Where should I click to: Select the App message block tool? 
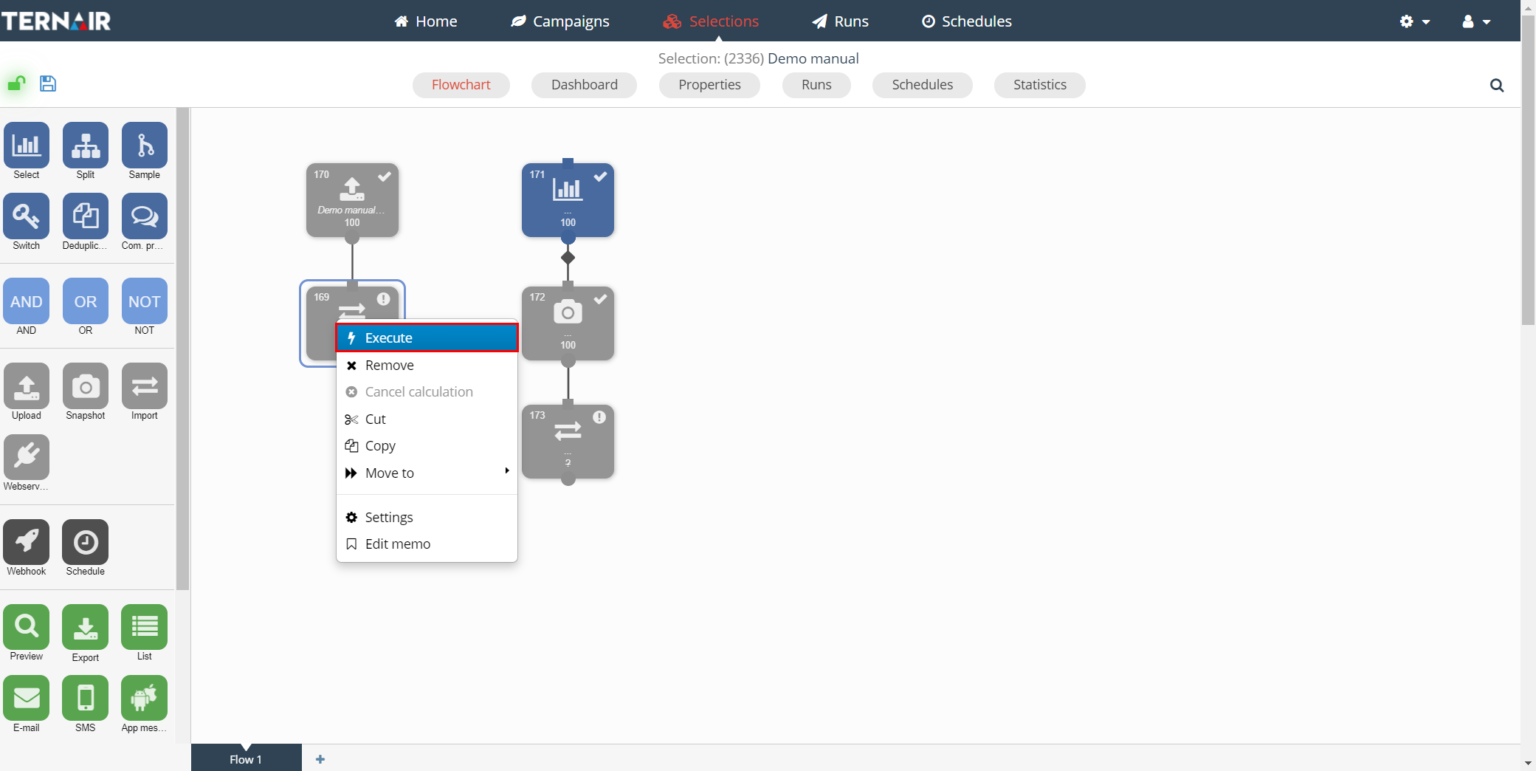coord(144,698)
